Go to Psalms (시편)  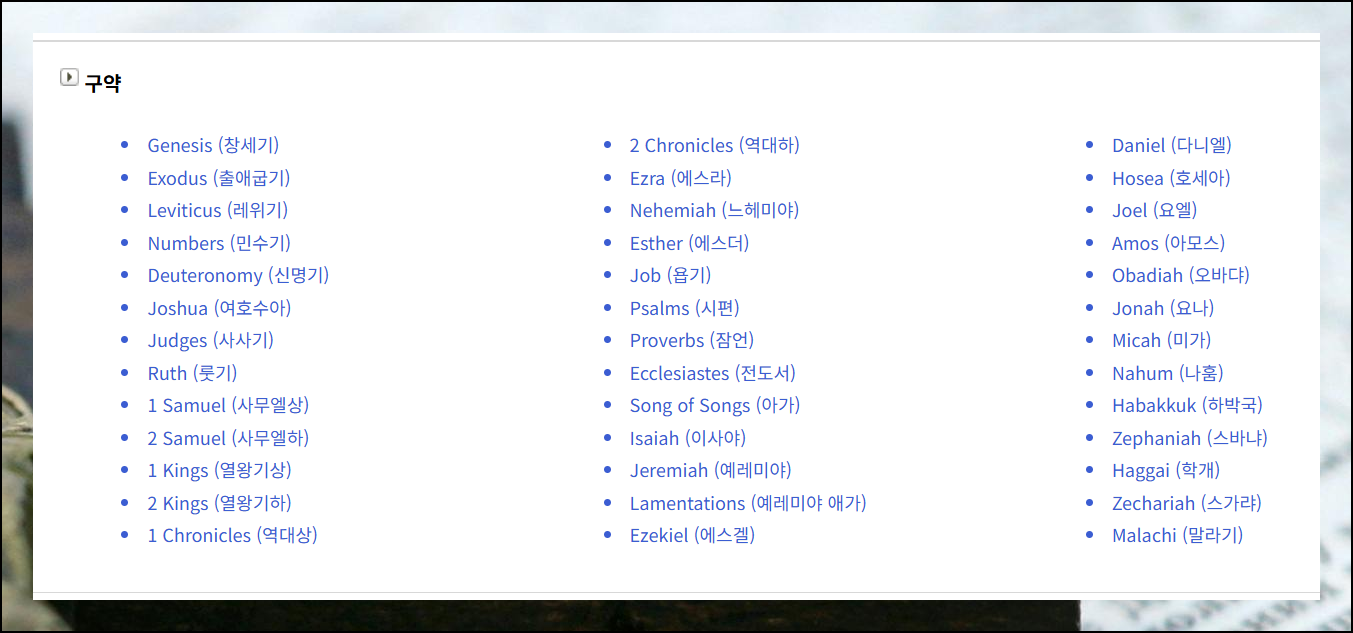coord(685,308)
